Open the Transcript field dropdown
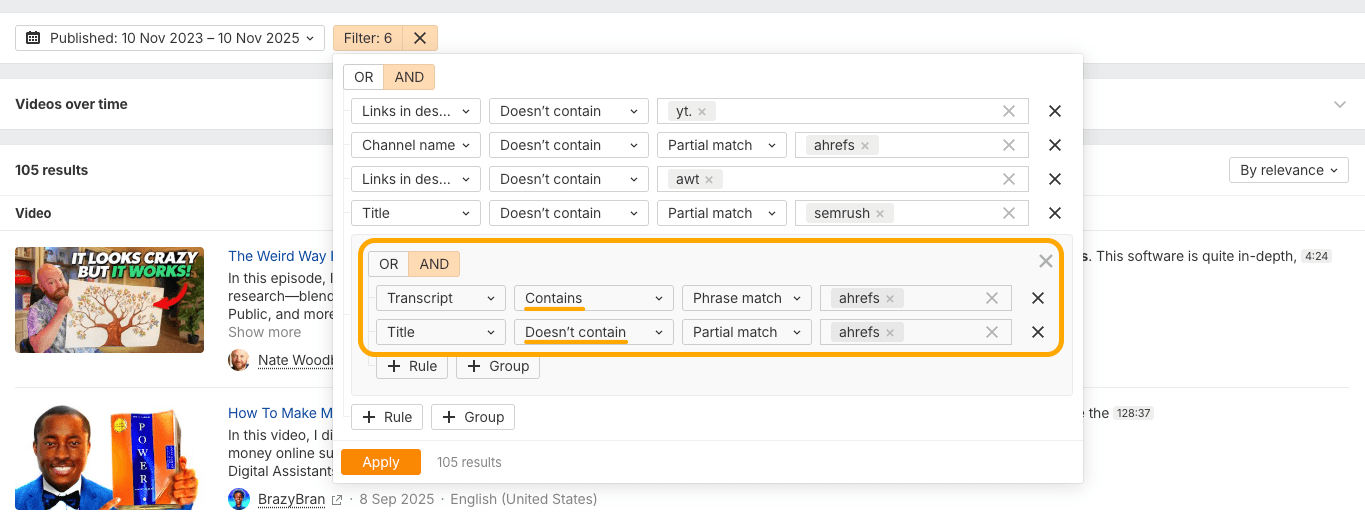This screenshot has width=1365, height=522. tap(441, 298)
